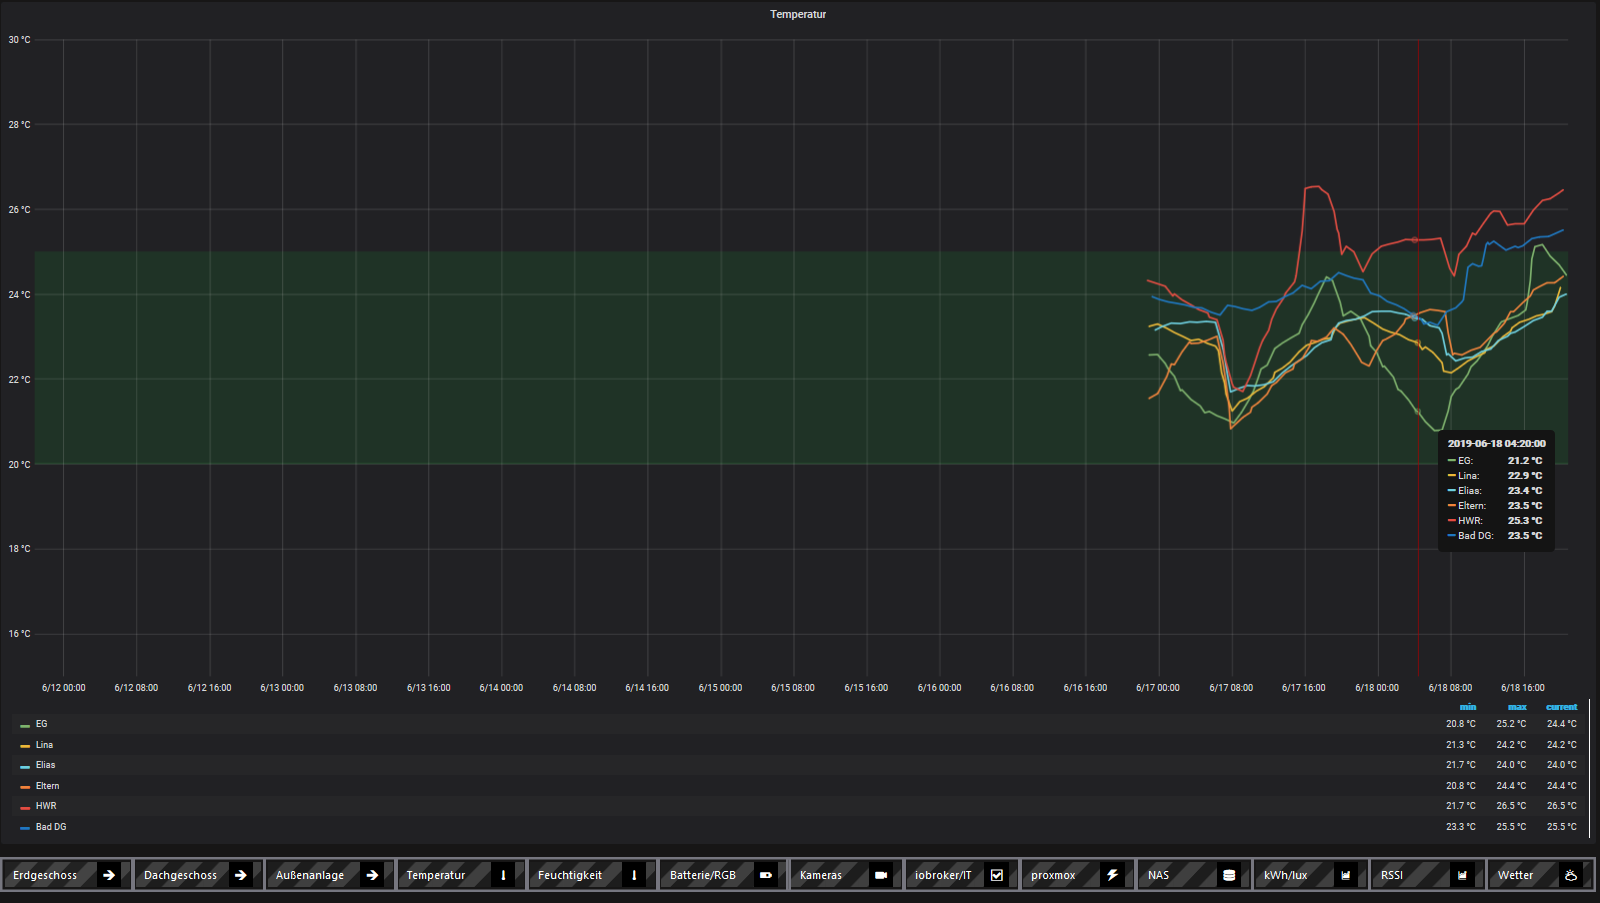Click the arrow icon on the Erdgeschoss button

[109, 875]
